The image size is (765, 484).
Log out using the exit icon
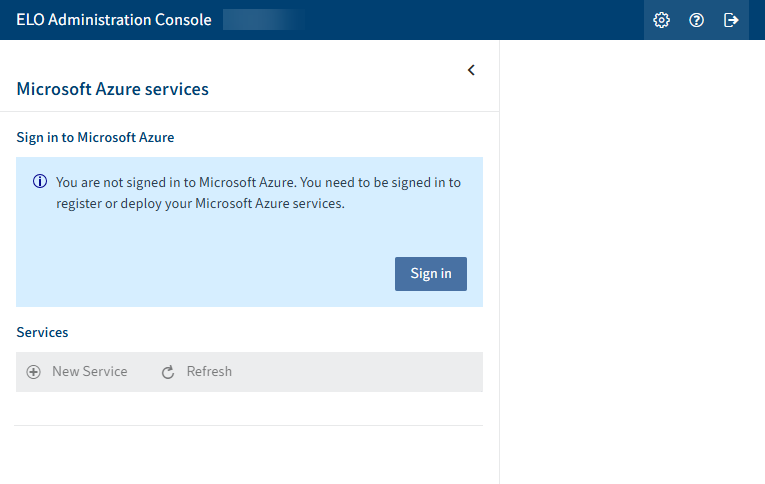pos(731,20)
